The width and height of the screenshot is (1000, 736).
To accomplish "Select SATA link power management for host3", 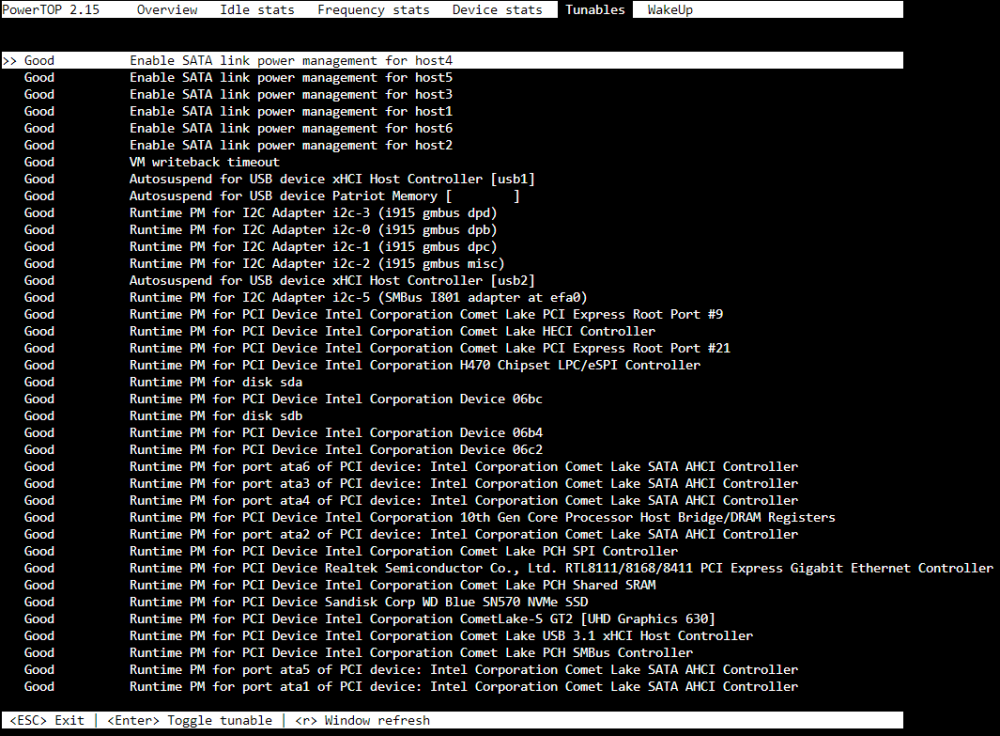I will [x=452, y=94].
